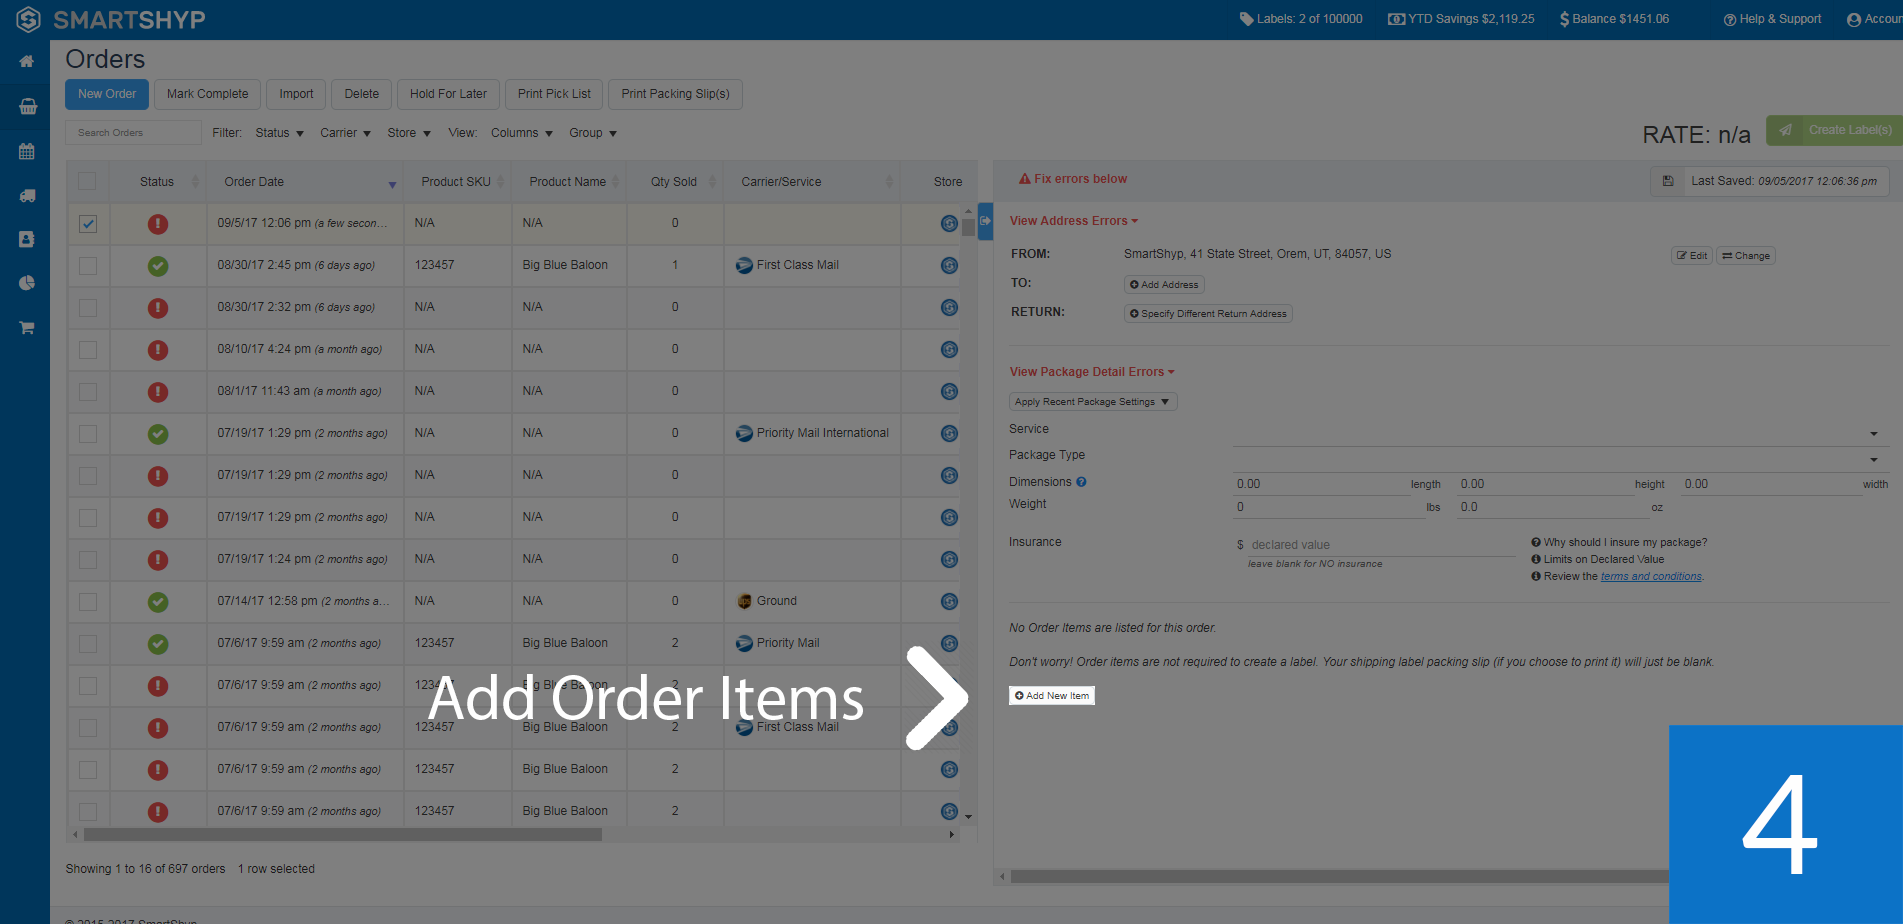Viewport: 1903px width, 924px height.
Task: Click the Print Pick List button
Action: coord(554,94)
